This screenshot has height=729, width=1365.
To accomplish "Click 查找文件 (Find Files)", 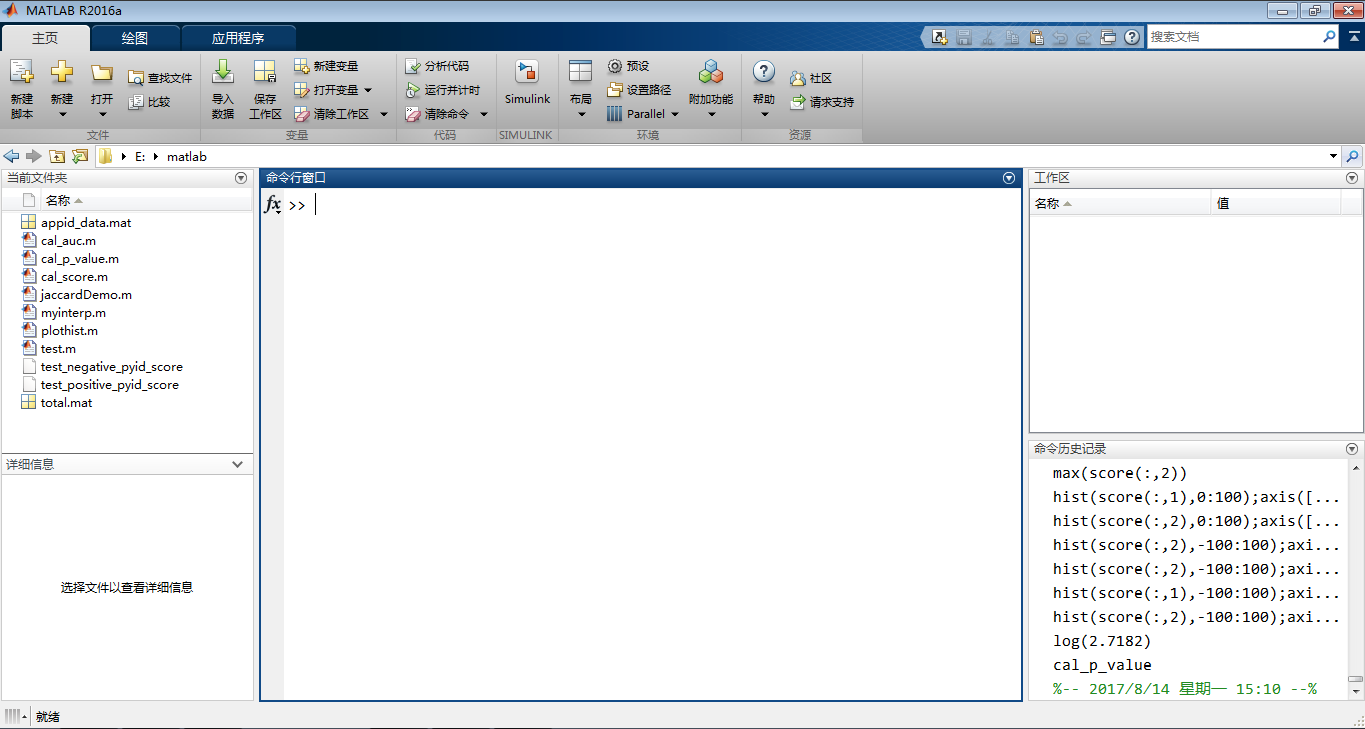I will (160, 78).
